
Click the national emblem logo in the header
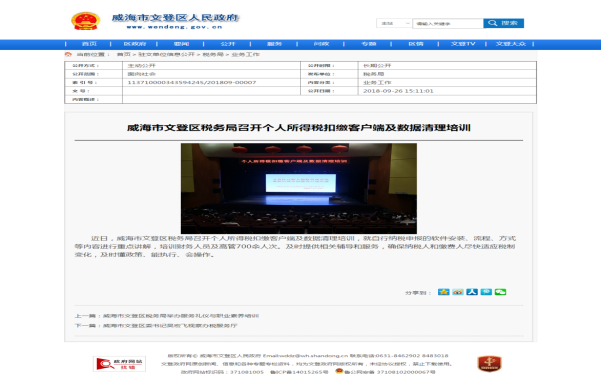[85, 21]
